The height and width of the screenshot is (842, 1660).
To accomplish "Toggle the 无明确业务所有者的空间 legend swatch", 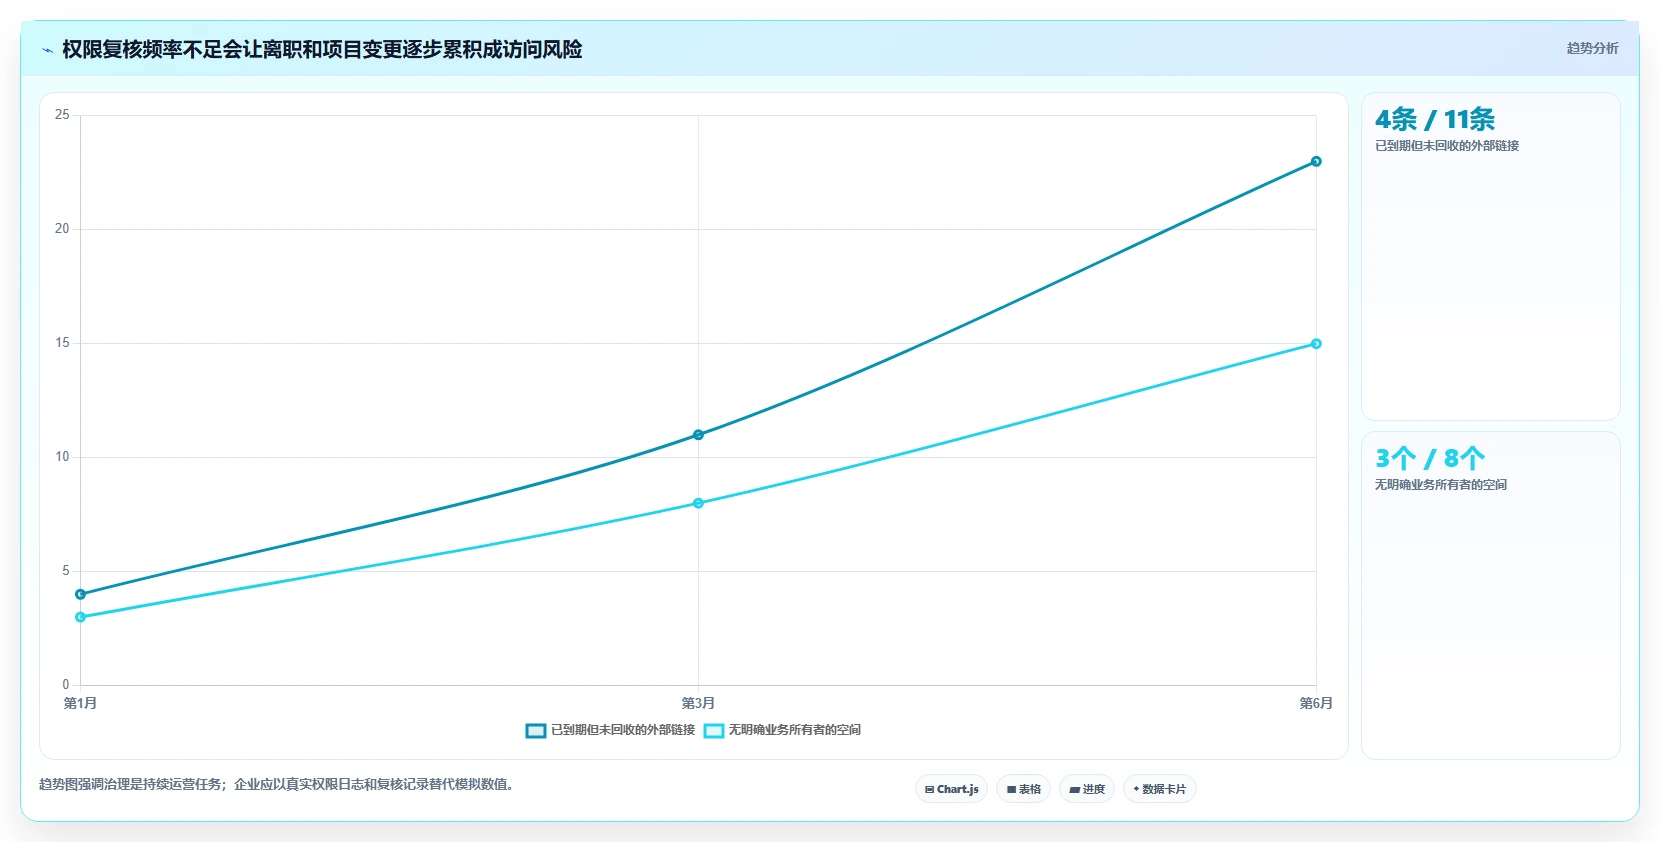I will (x=714, y=730).
